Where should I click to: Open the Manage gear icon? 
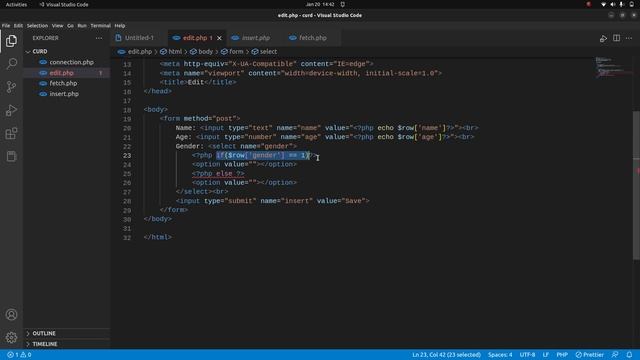(x=11, y=338)
